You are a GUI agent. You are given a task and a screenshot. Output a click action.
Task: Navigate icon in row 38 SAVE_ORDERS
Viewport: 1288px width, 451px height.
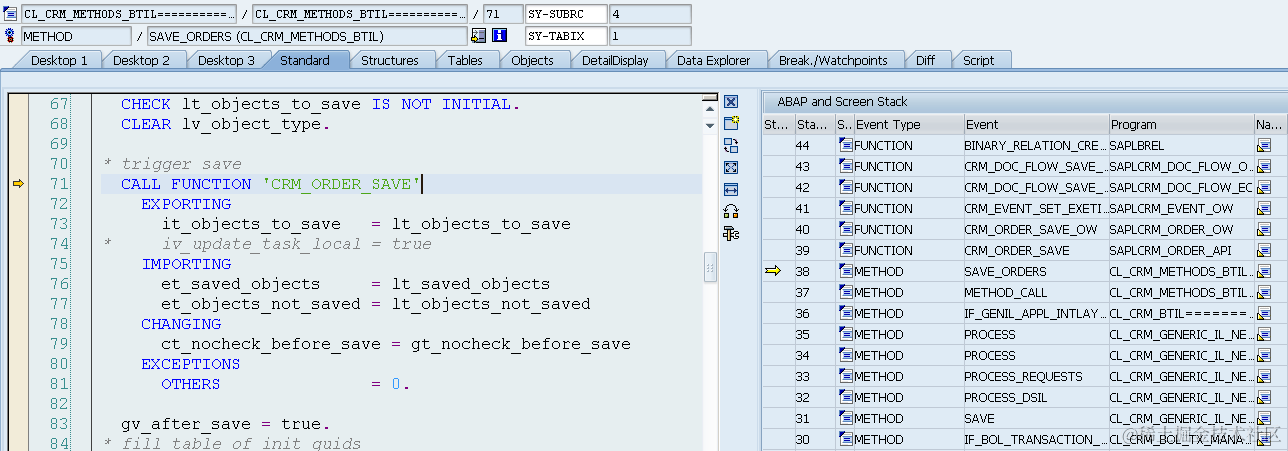[x=1264, y=271]
